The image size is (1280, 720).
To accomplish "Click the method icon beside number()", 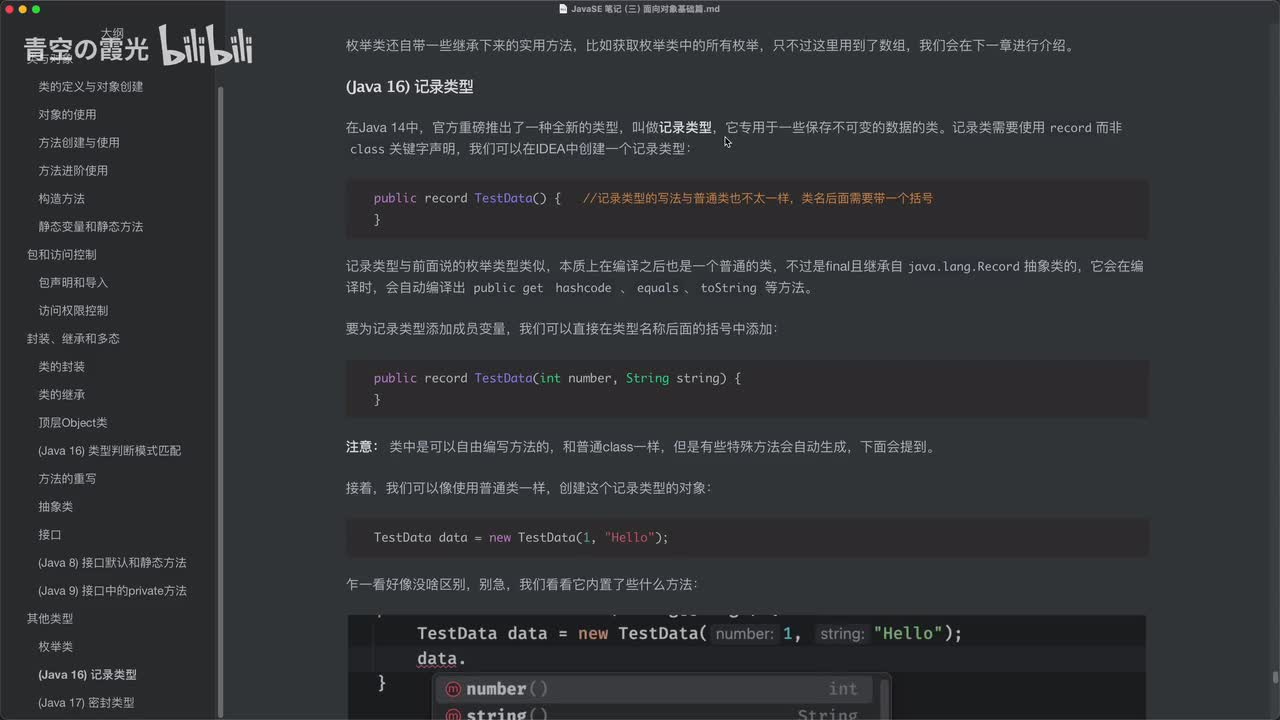I will click(453, 689).
